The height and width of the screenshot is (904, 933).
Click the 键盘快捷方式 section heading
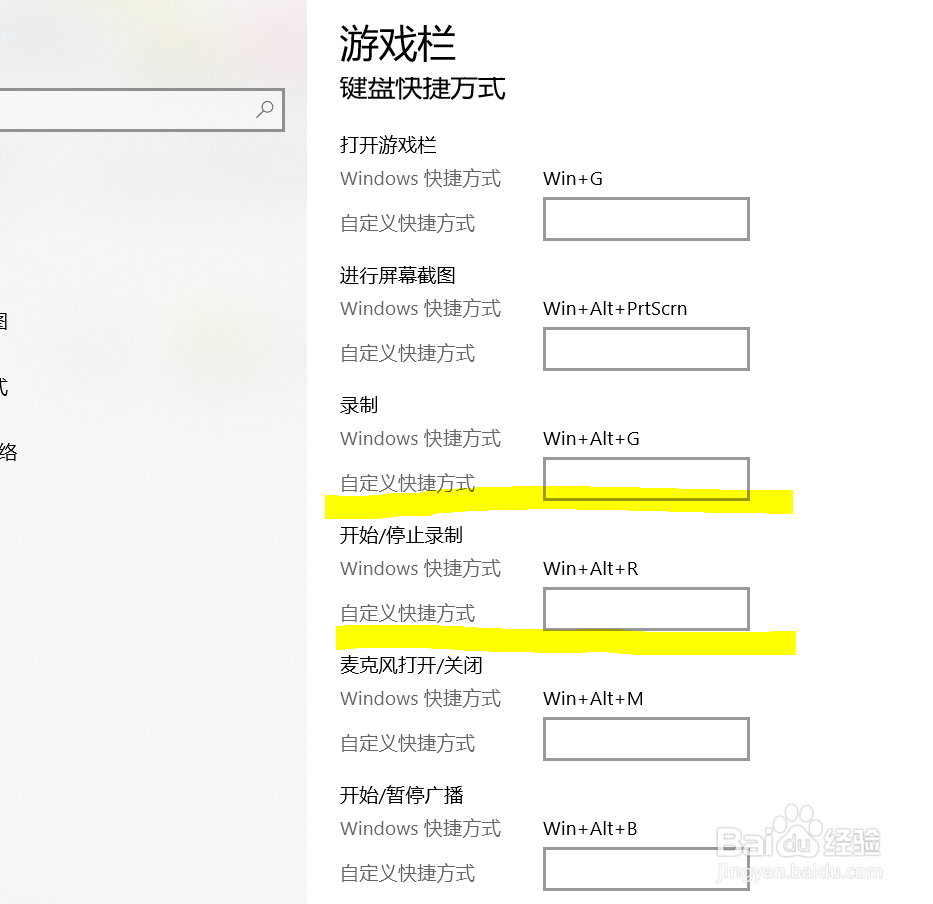point(423,88)
